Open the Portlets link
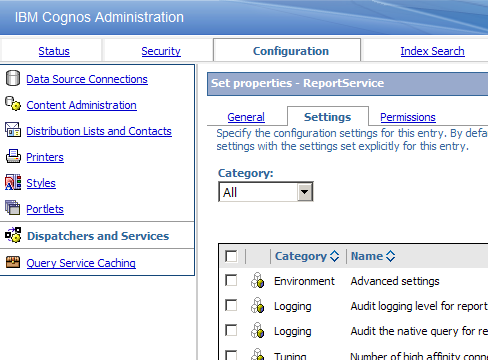 click(45, 209)
